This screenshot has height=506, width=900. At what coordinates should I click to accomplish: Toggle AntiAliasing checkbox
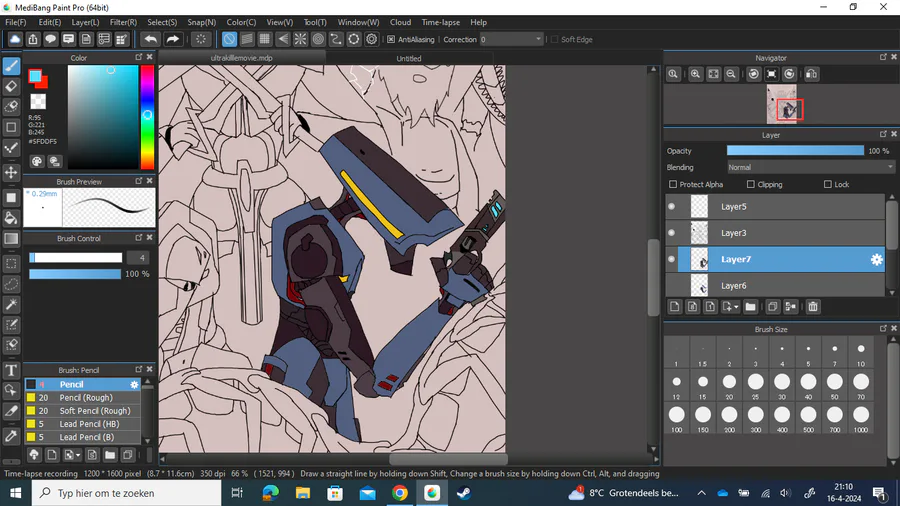click(x=391, y=40)
